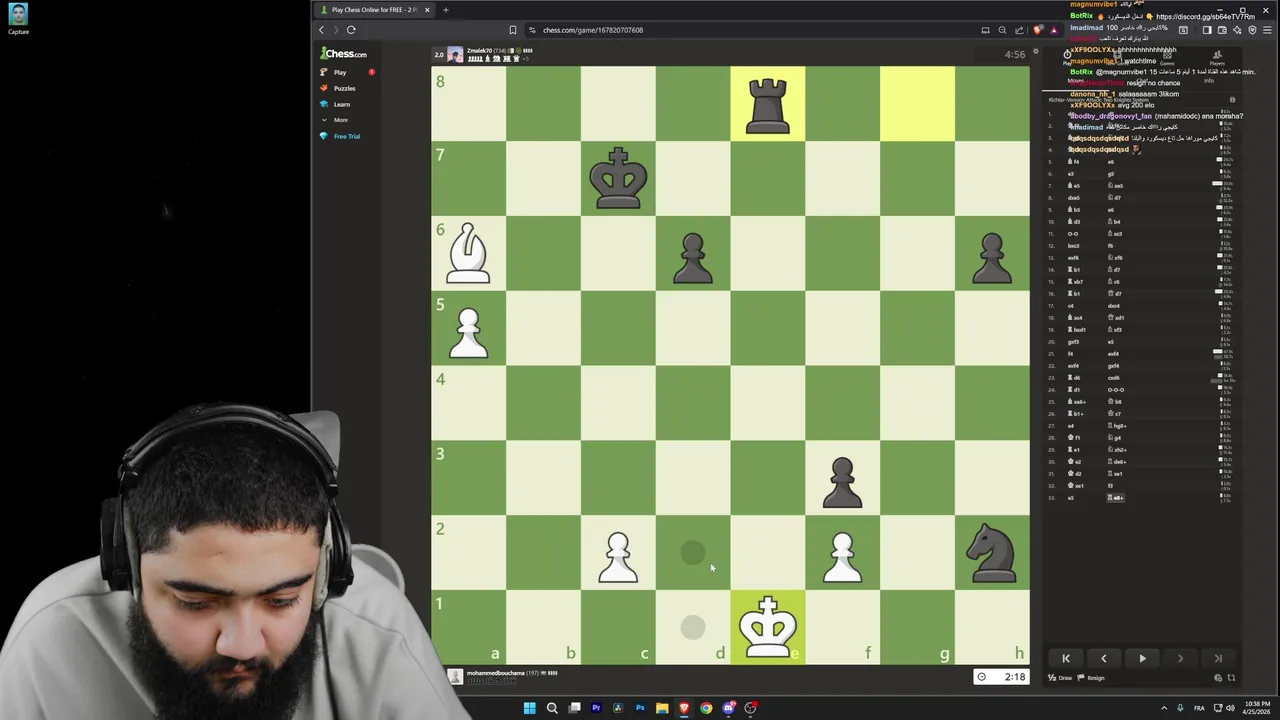Open the Windows Start menu
Screen dimensions: 1280x720
coord(529,708)
